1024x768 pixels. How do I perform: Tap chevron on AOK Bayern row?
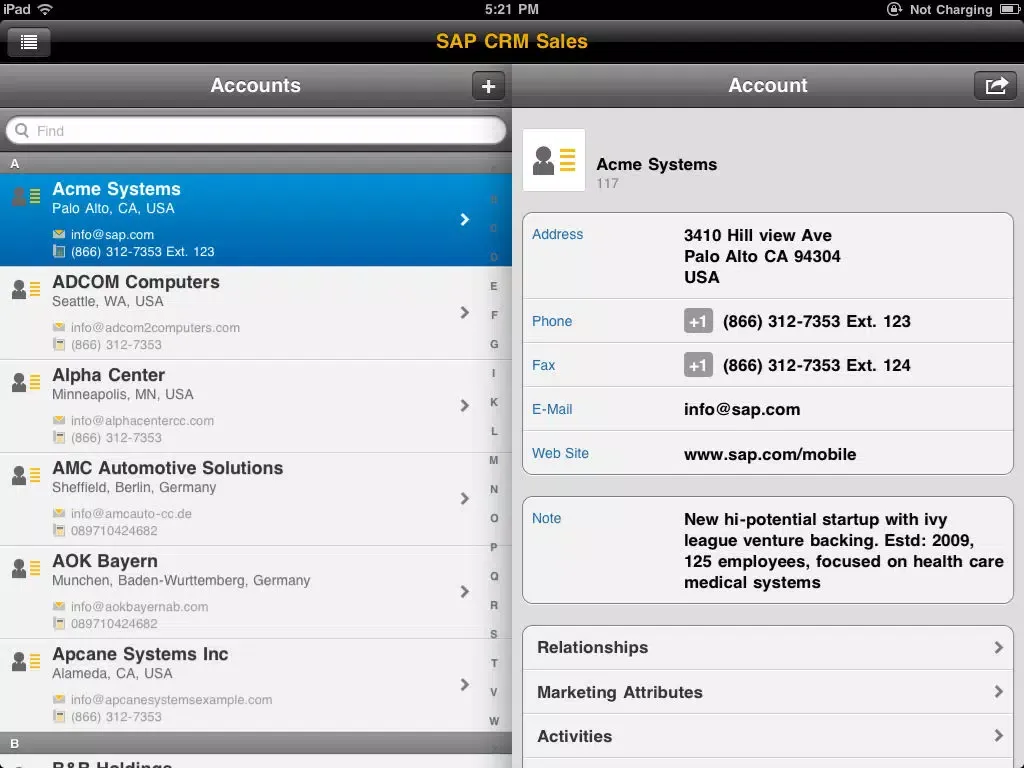(464, 592)
